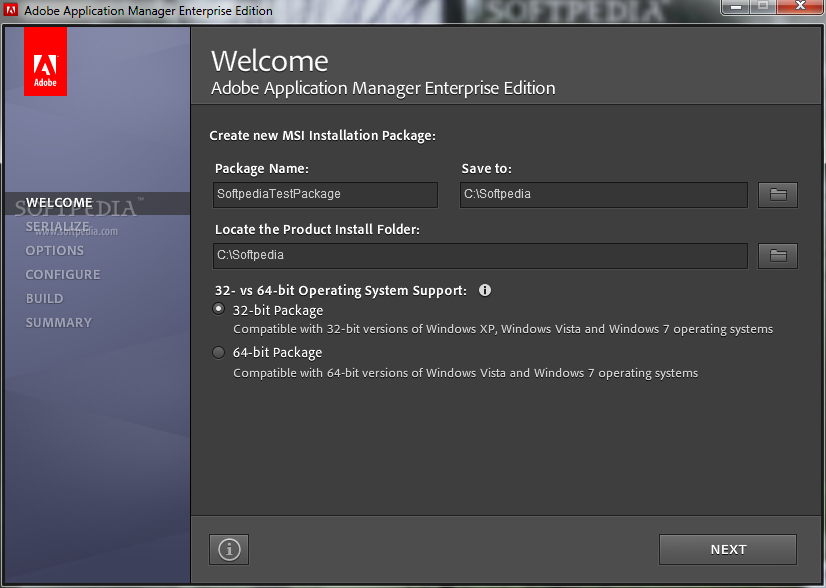Click '32- vs 64-bit Operating System Support:' label

pyautogui.click(x=340, y=291)
